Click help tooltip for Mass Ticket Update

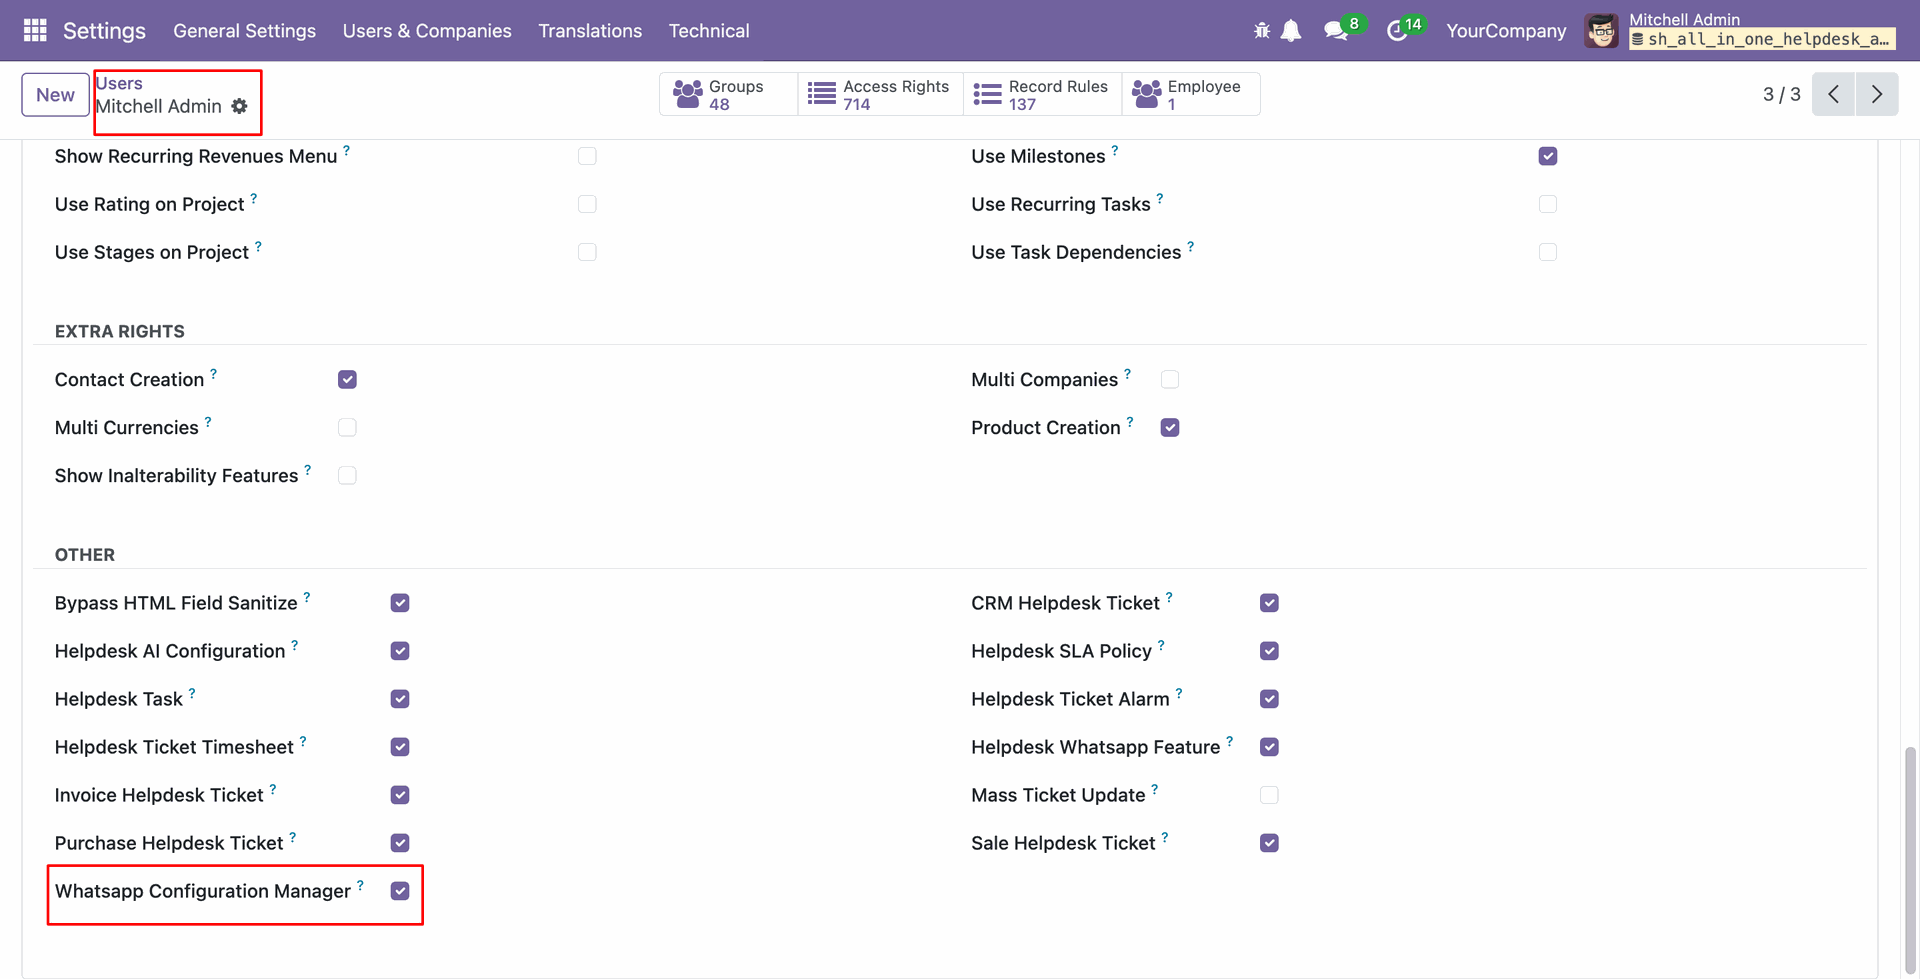coord(1154,789)
